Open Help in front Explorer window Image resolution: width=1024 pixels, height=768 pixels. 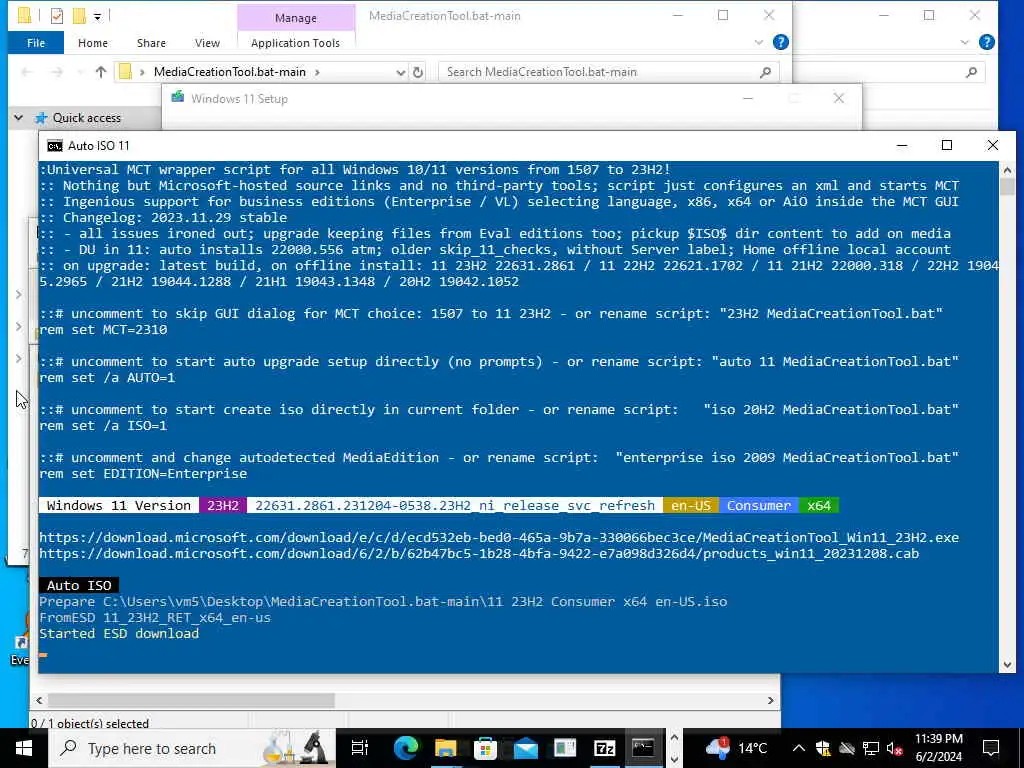[780, 42]
